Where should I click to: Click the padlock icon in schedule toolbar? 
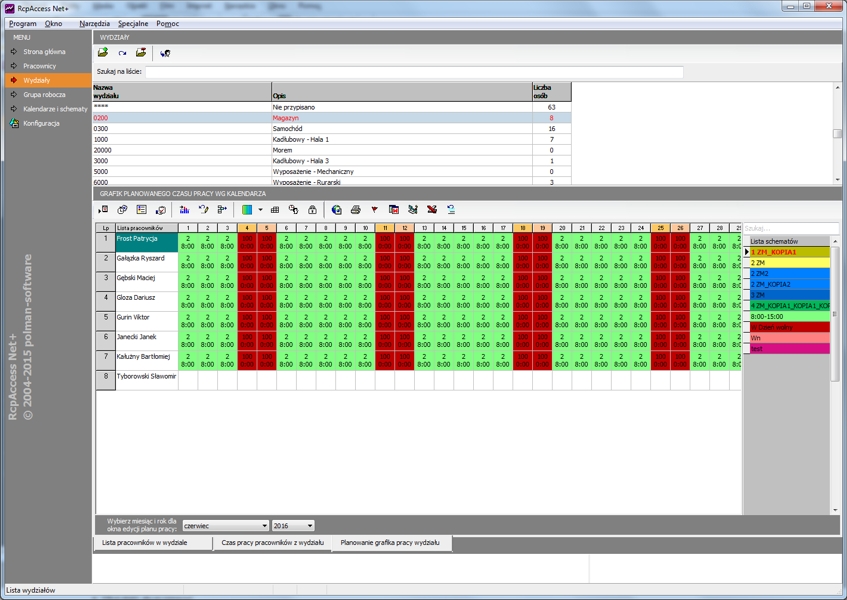312,210
